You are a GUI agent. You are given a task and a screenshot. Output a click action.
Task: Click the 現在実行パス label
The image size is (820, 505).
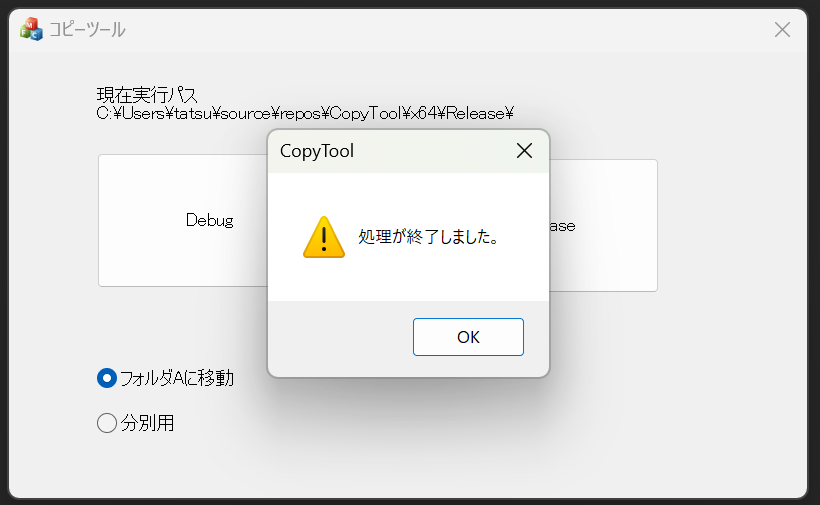(147, 95)
